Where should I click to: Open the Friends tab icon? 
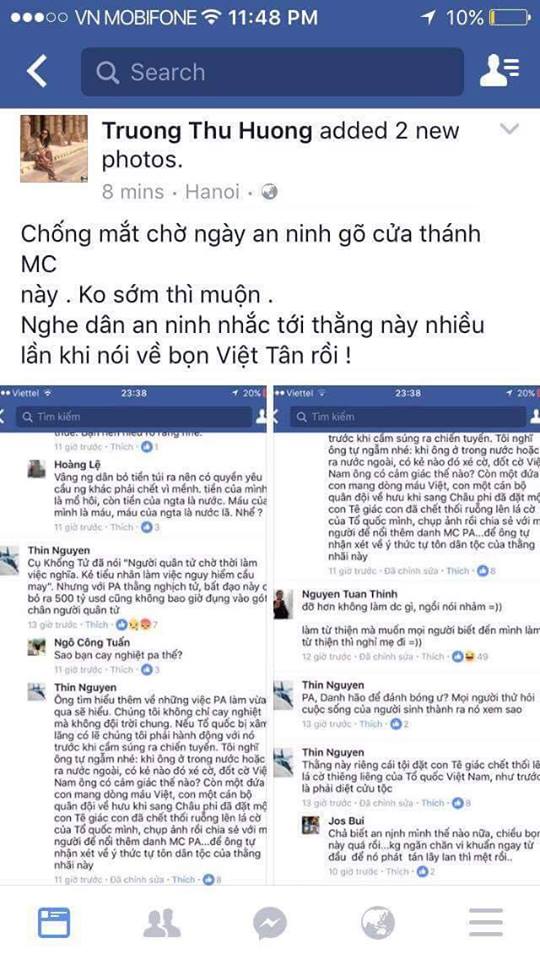pyautogui.click(x=162, y=923)
